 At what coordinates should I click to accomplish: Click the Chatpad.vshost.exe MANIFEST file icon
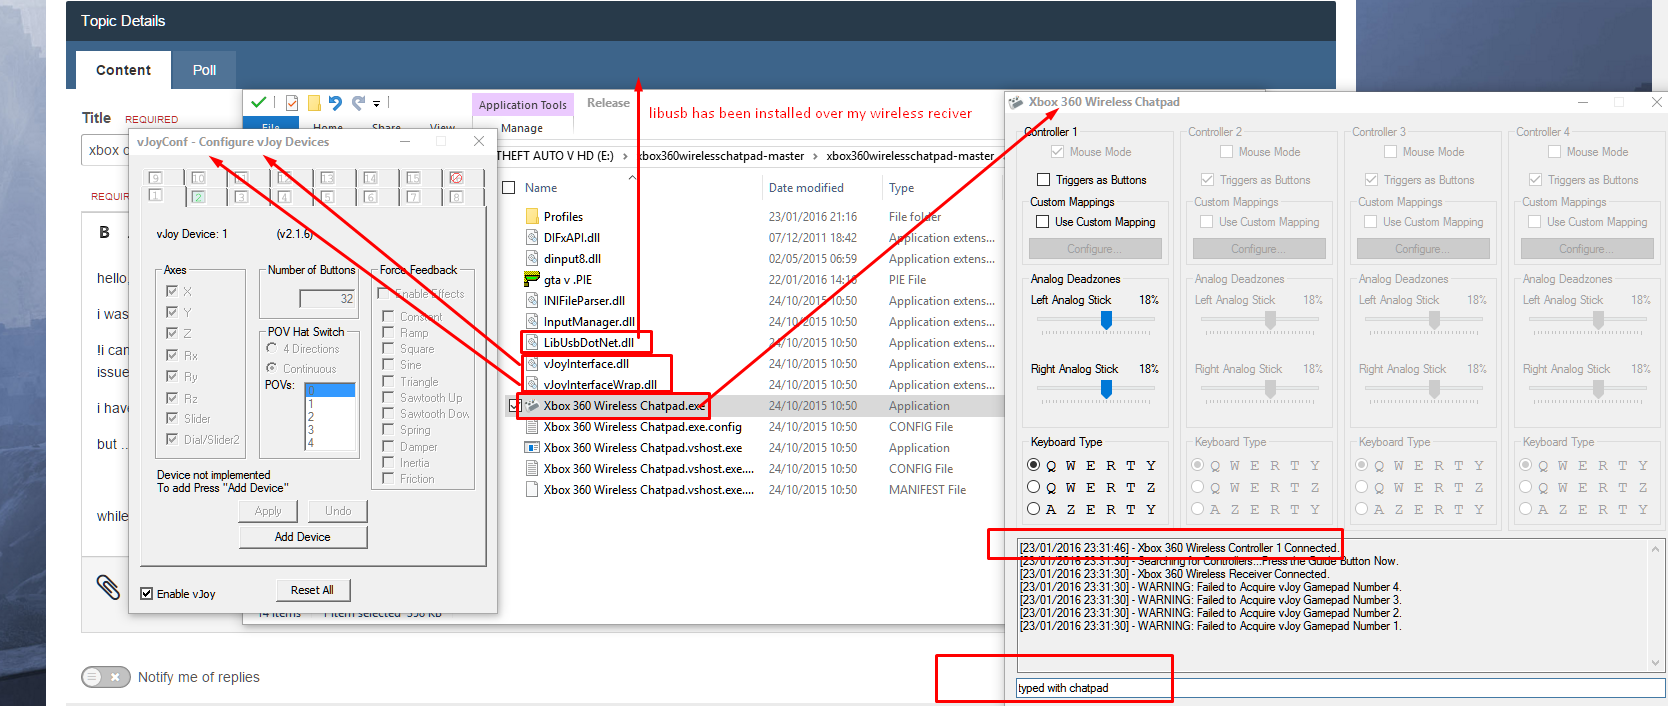532,490
